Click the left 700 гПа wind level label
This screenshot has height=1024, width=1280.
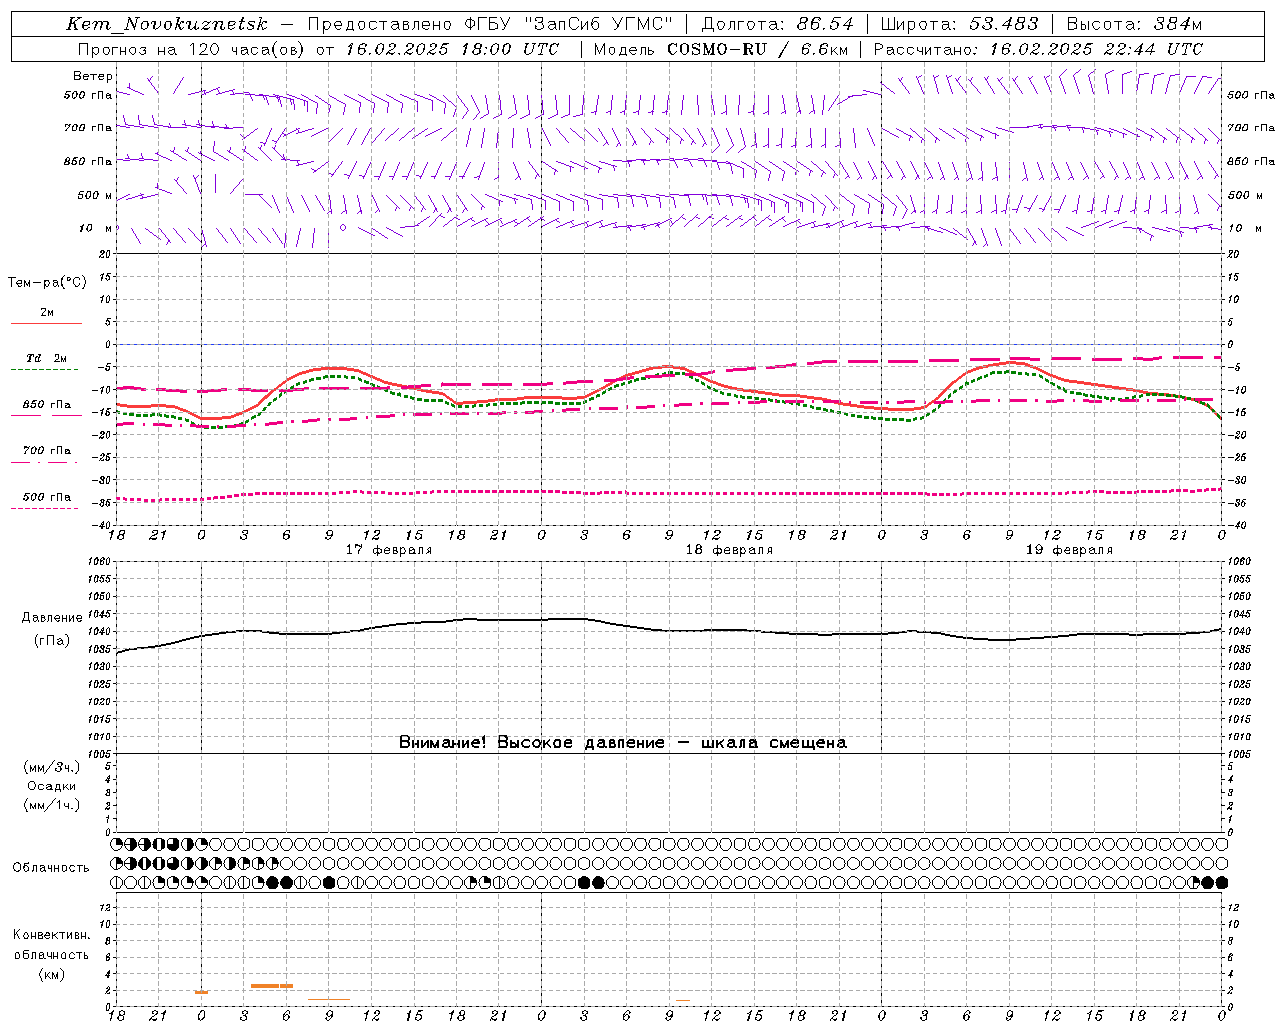pos(88,128)
